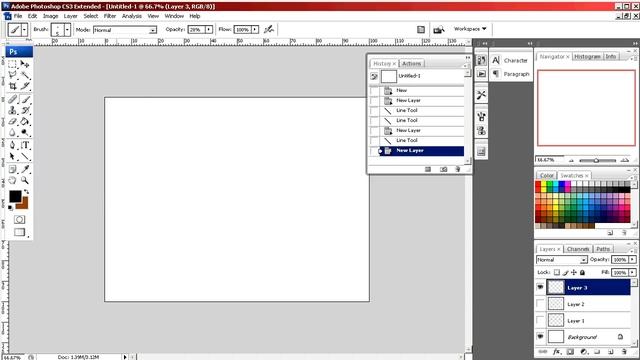The image size is (640, 360).
Task: Delete layer using trash icon in Layers panel
Action: [624, 351]
